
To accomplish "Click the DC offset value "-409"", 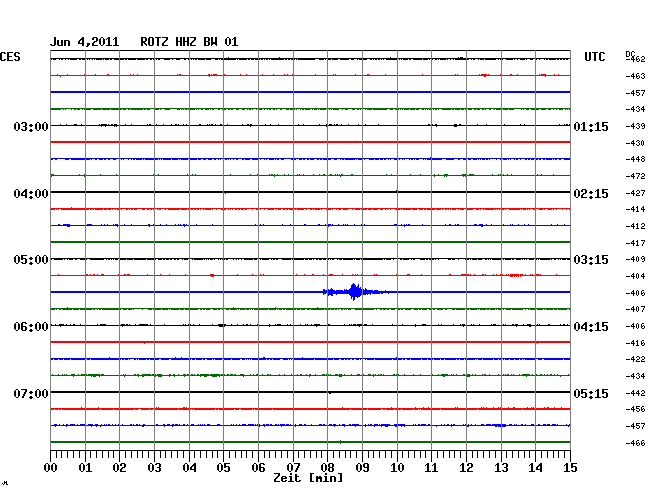I will point(635,259).
